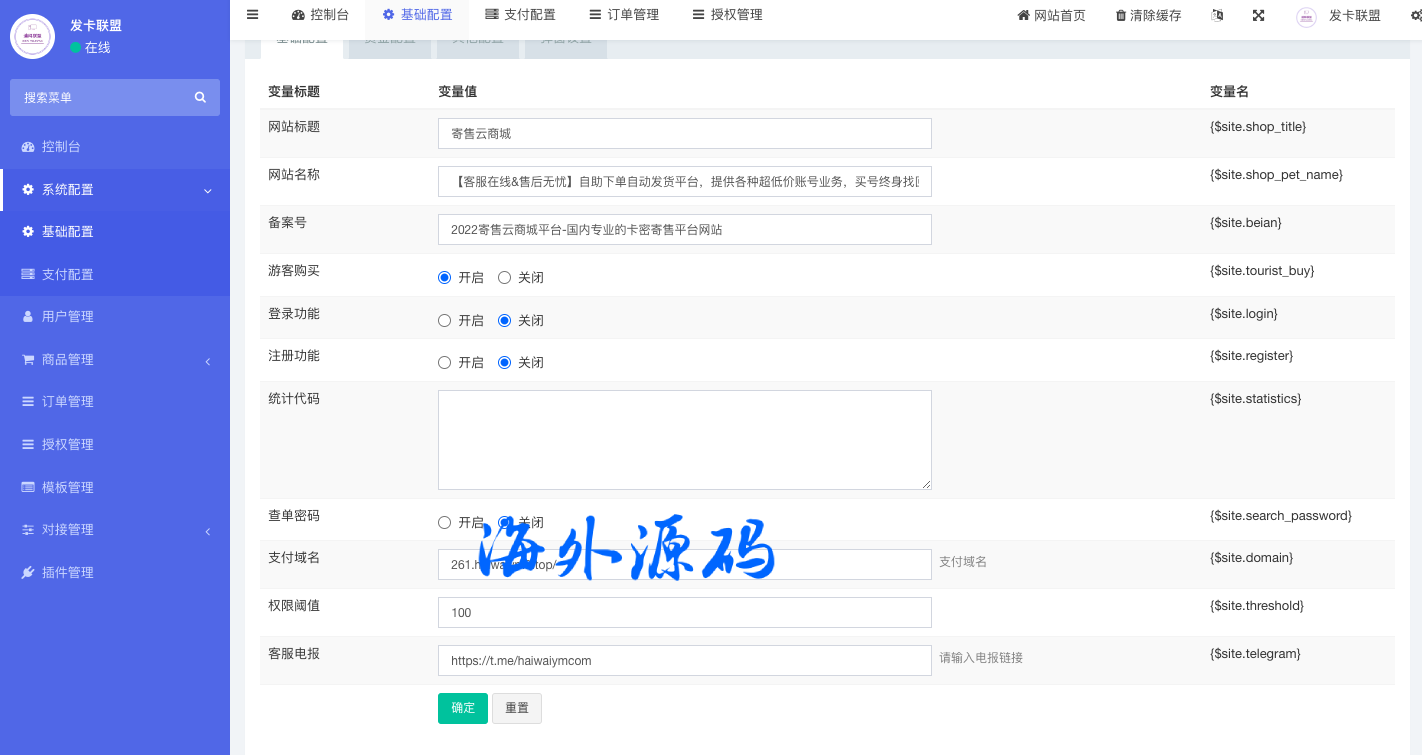Toggle the sidebar with the hamburger icon
1422x755 pixels.
pyautogui.click(x=252, y=15)
